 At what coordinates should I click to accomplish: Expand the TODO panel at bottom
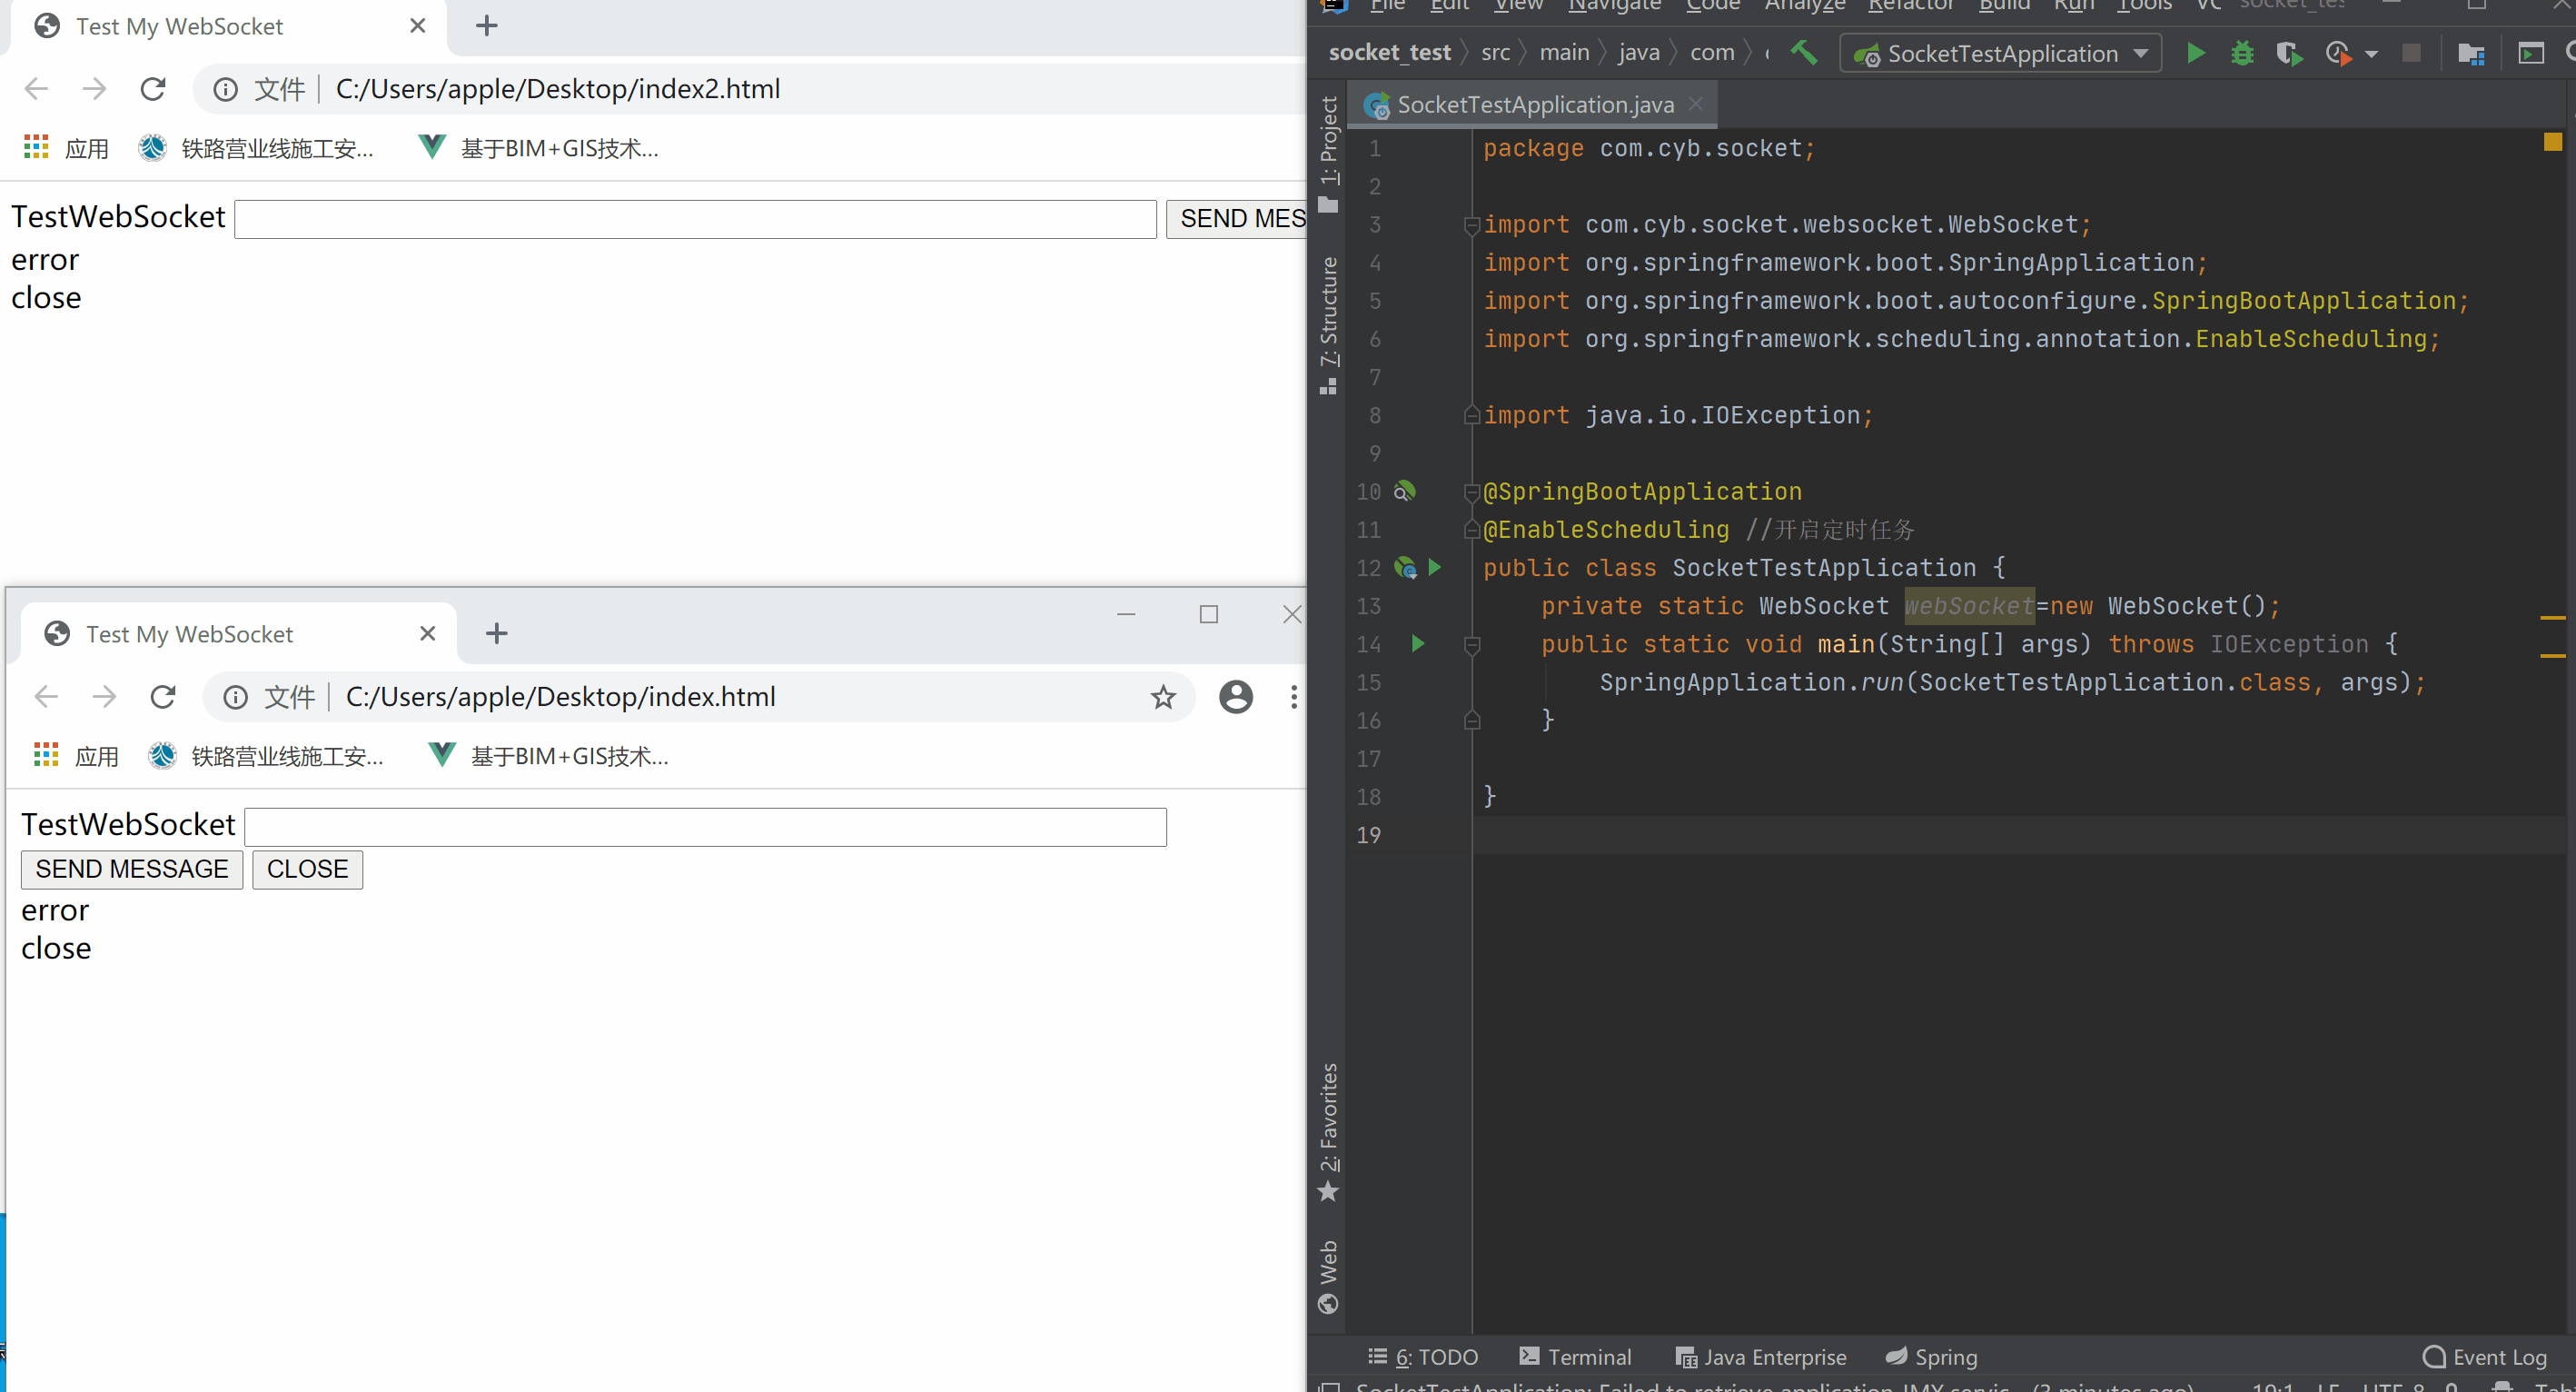coord(1437,1357)
